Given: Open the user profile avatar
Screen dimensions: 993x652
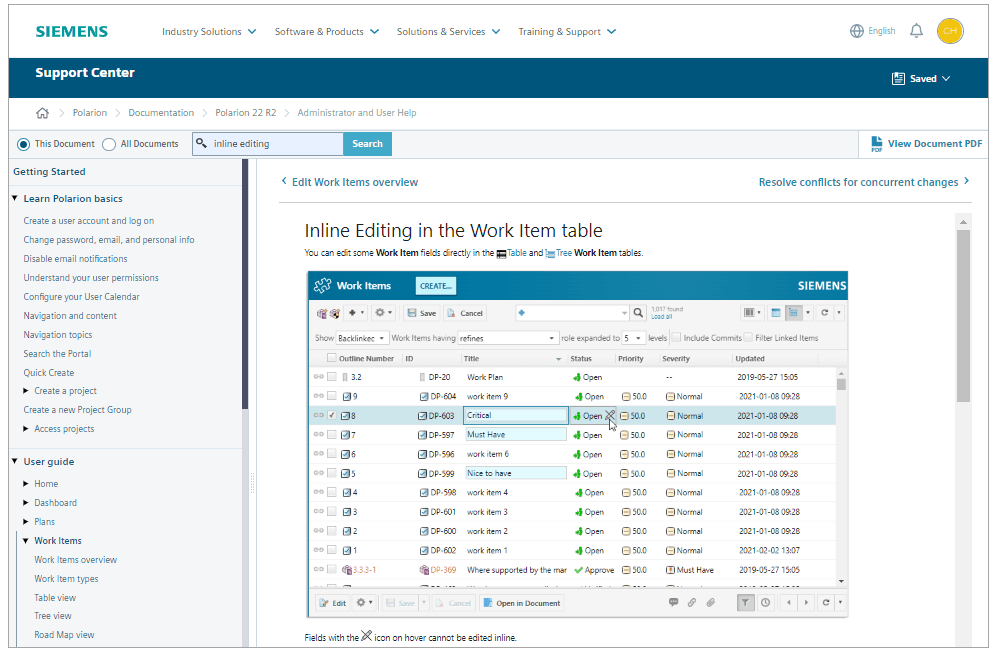Looking at the screenshot, I should tap(950, 31).
